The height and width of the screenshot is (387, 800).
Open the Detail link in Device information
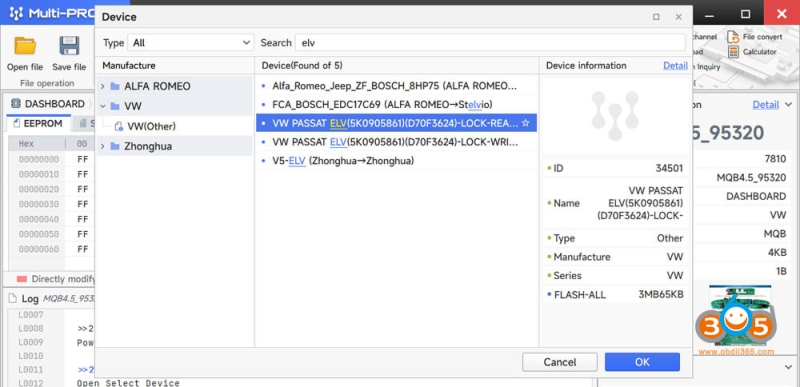(x=675, y=65)
